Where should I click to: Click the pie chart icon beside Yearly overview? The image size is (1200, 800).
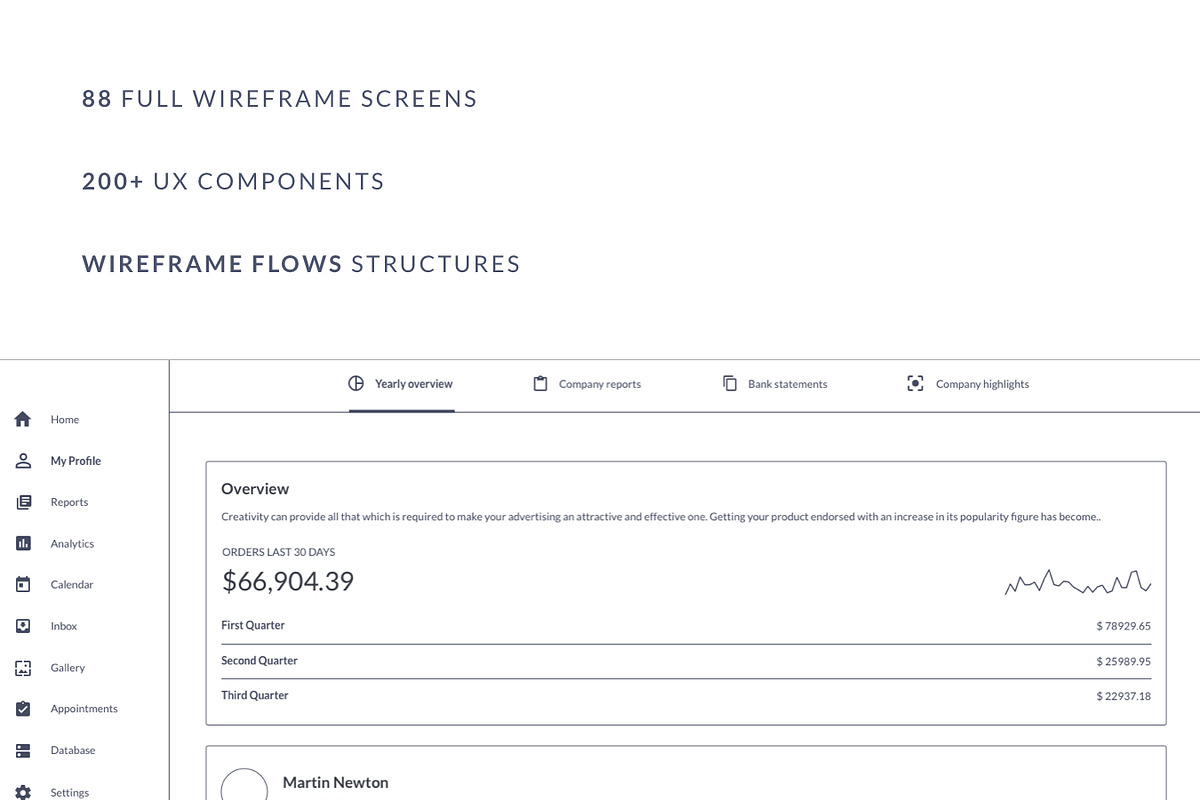356,383
